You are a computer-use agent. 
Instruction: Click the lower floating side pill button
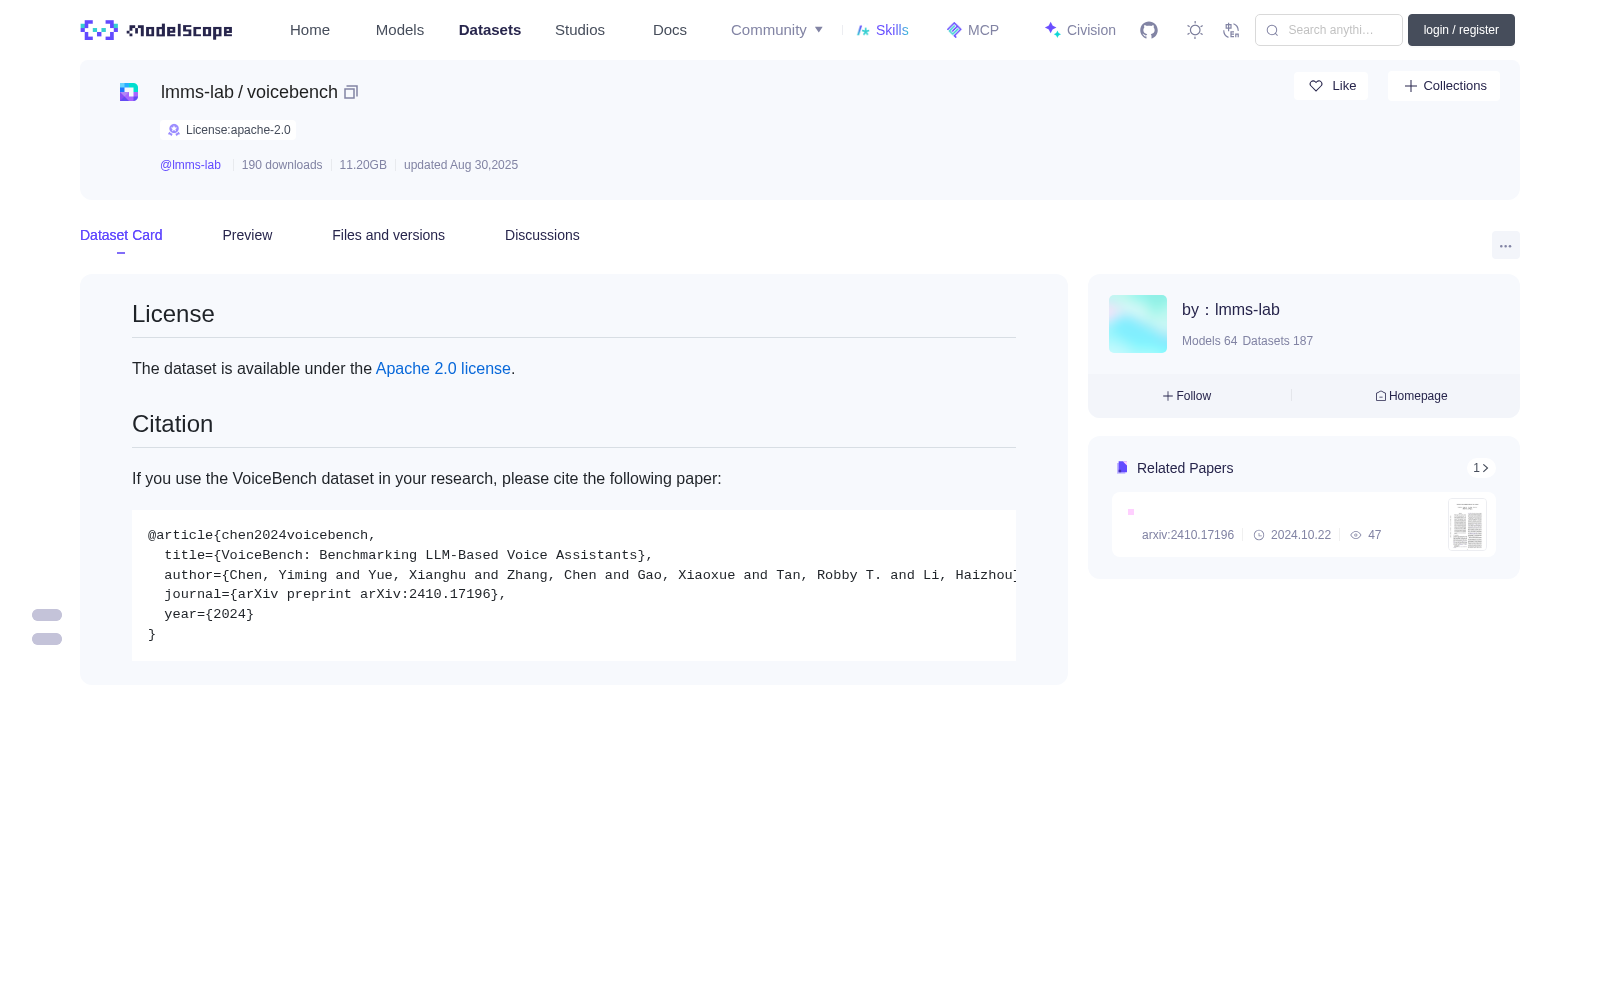click(x=47, y=639)
